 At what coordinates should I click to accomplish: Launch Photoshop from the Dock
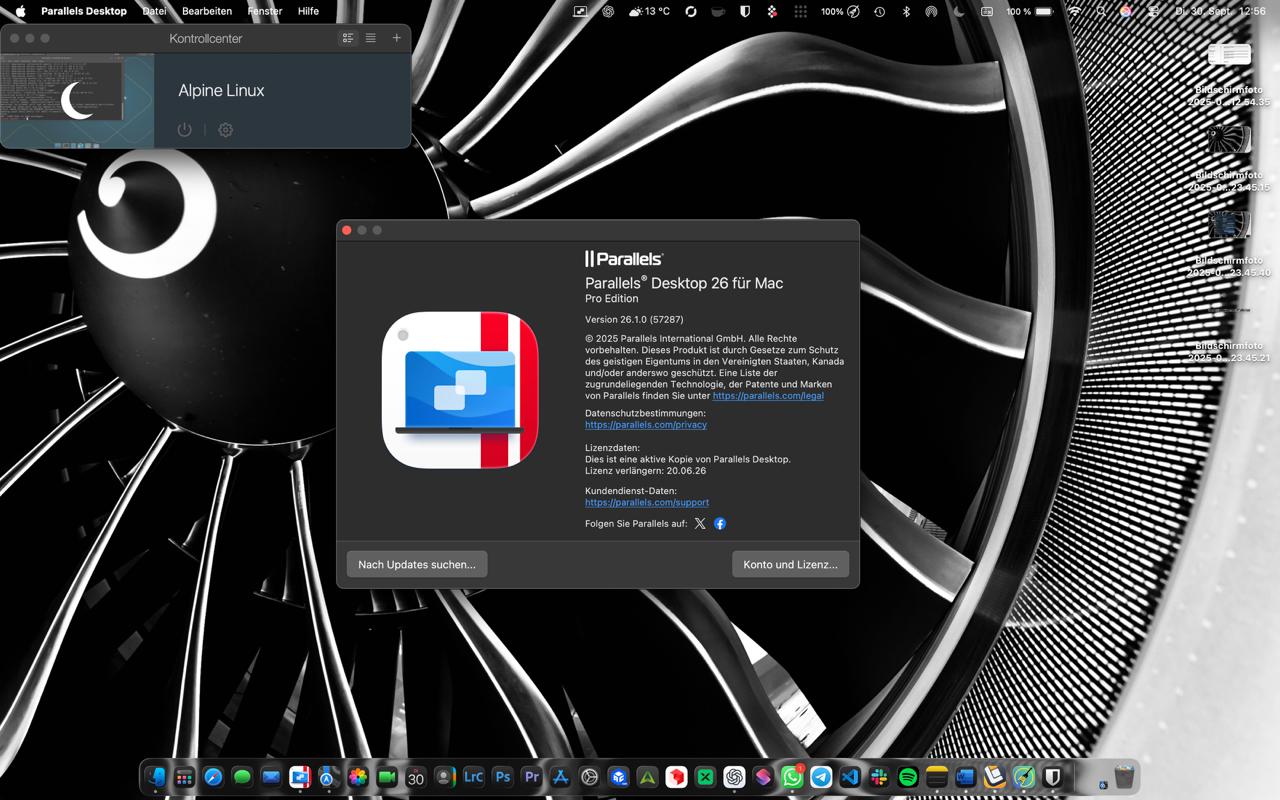coord(503,777)
